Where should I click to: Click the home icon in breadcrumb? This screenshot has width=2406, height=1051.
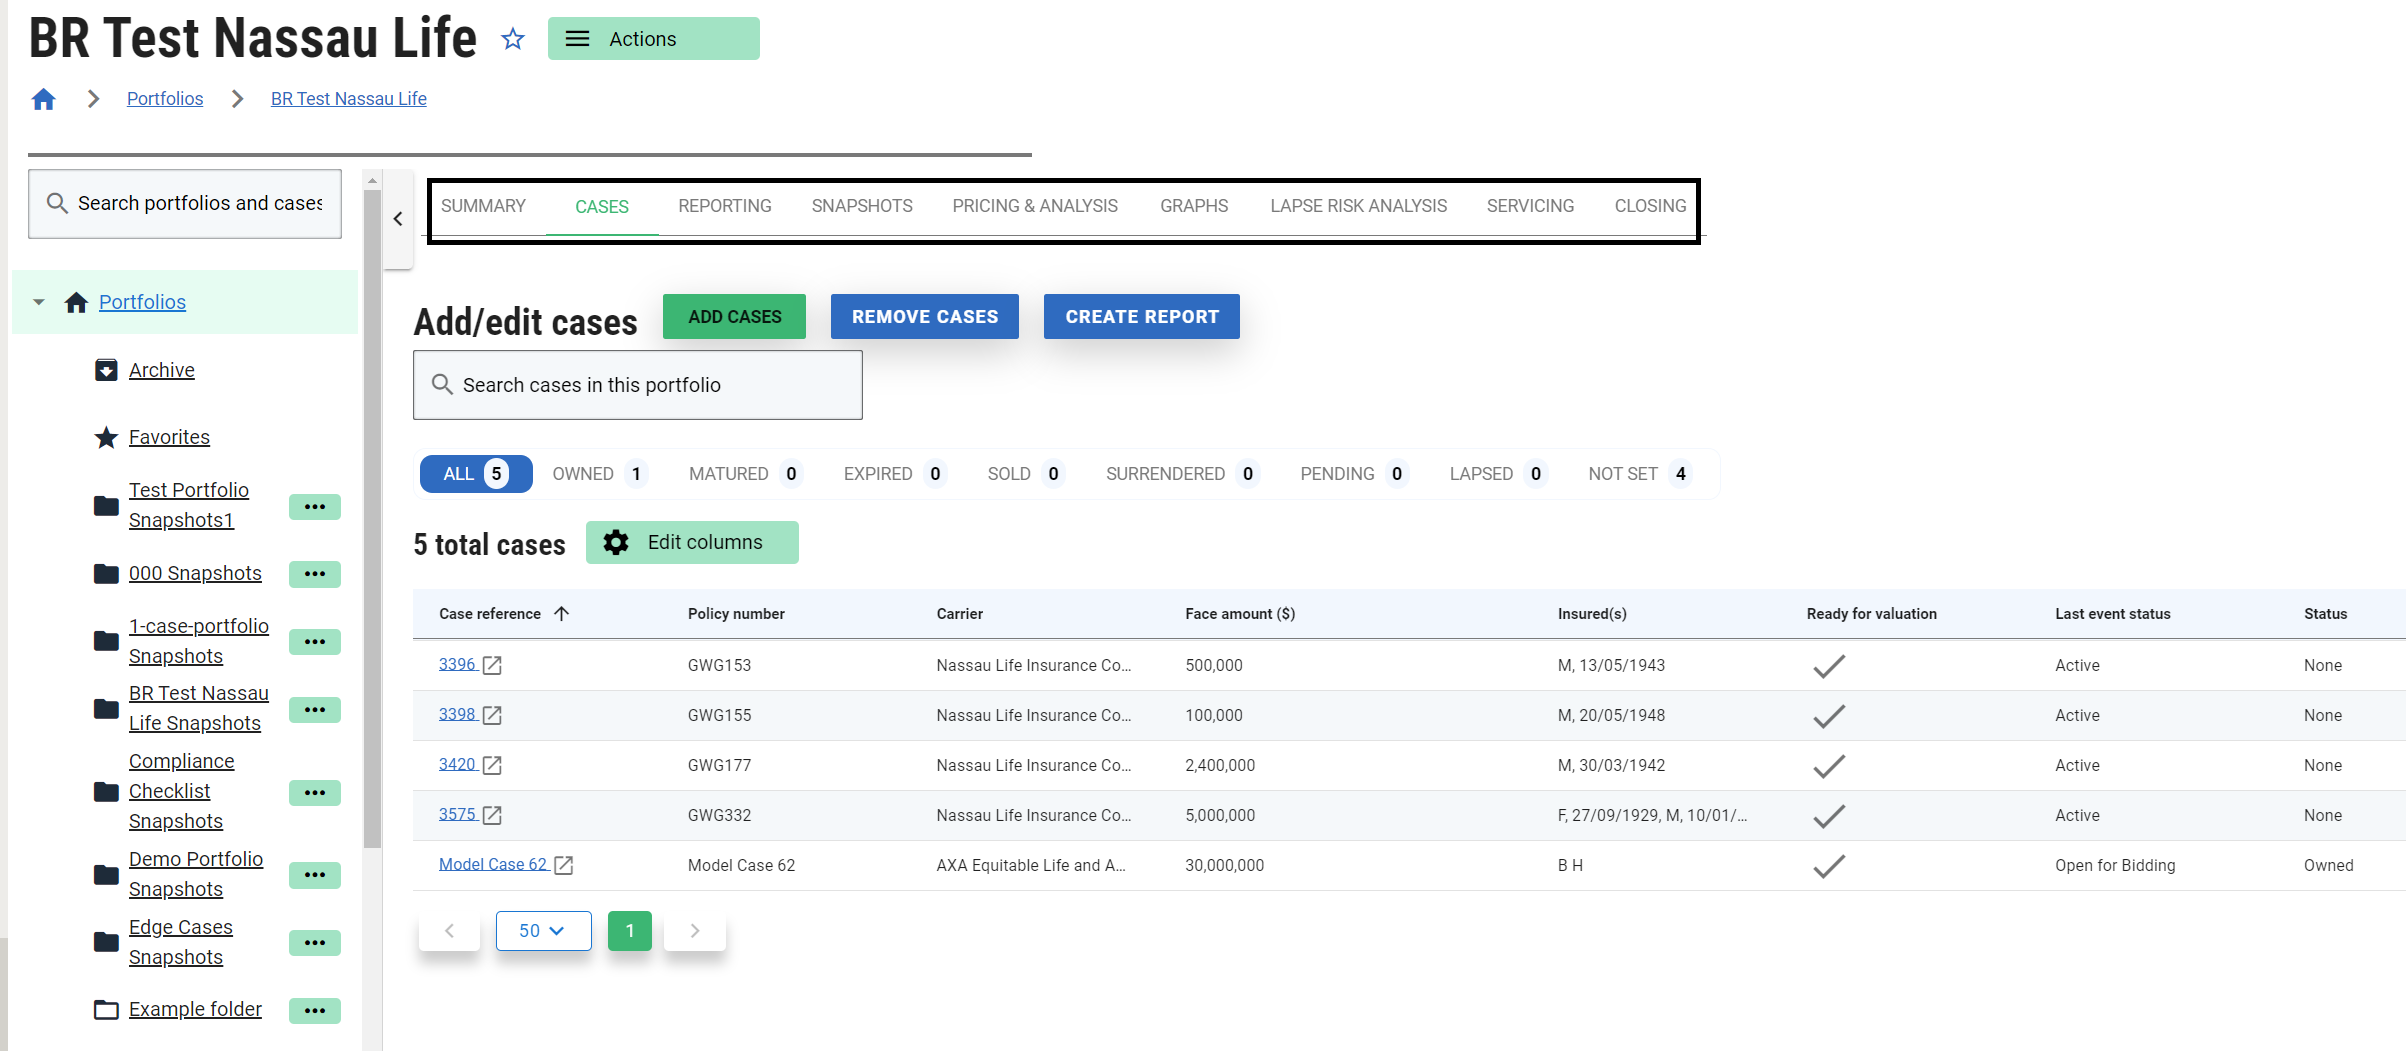pyautogui.click(x=43, y=99)
